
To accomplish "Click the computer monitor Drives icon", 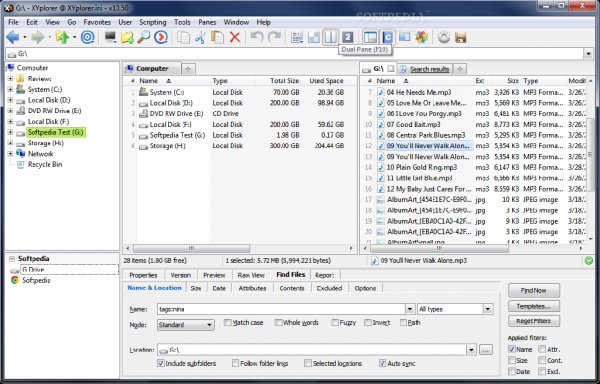I will [x=110, y=37].
